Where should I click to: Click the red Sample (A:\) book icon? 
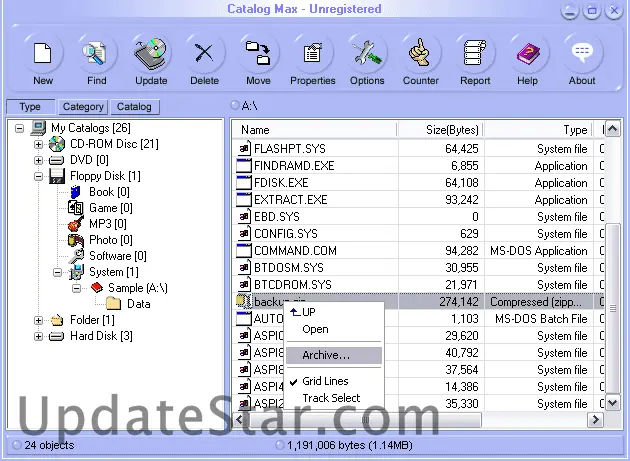coord(97,287)
